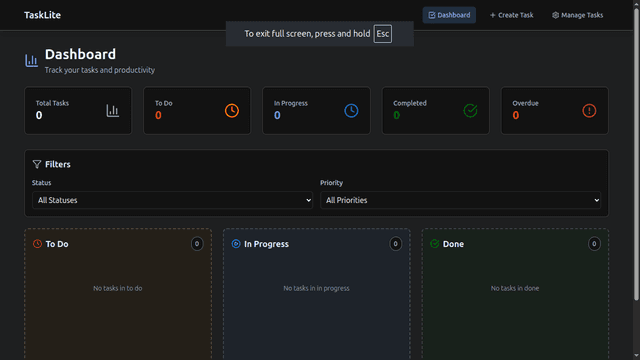Screen dimensions: 640x360
Task: Click the scrollbar up arrow
Action: coord(636,3)
